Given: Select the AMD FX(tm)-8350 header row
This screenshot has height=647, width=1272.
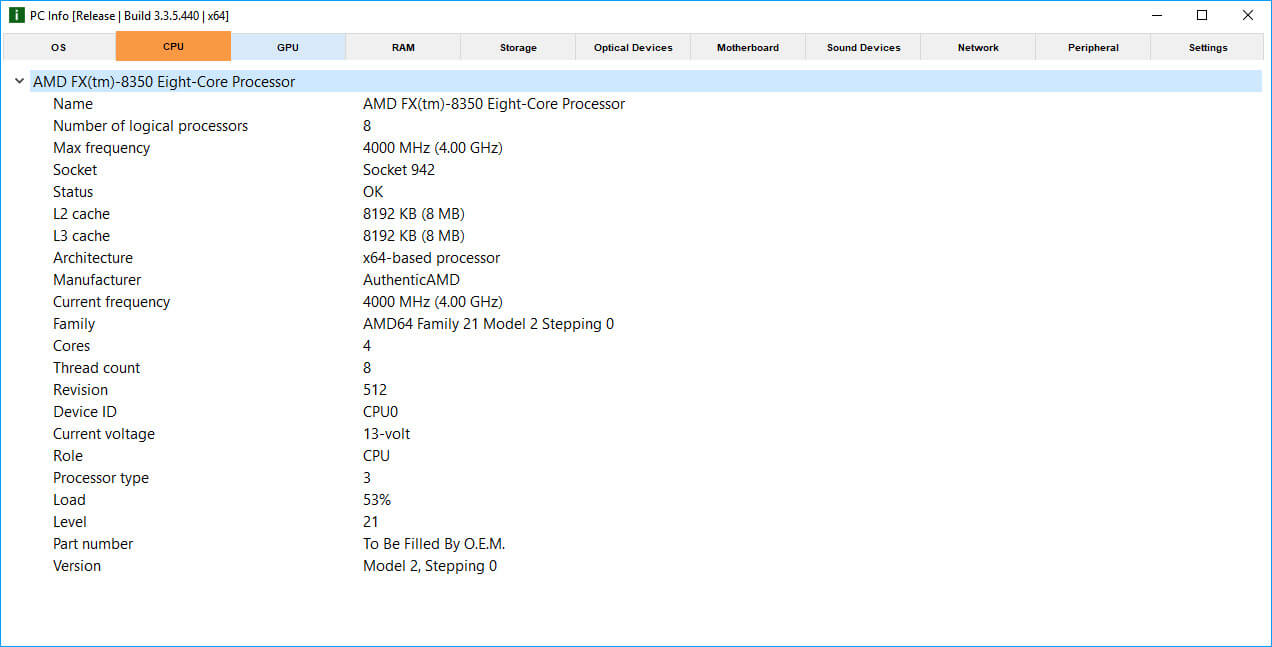Looking at the screenshot, I should click(x=165, y=81).
